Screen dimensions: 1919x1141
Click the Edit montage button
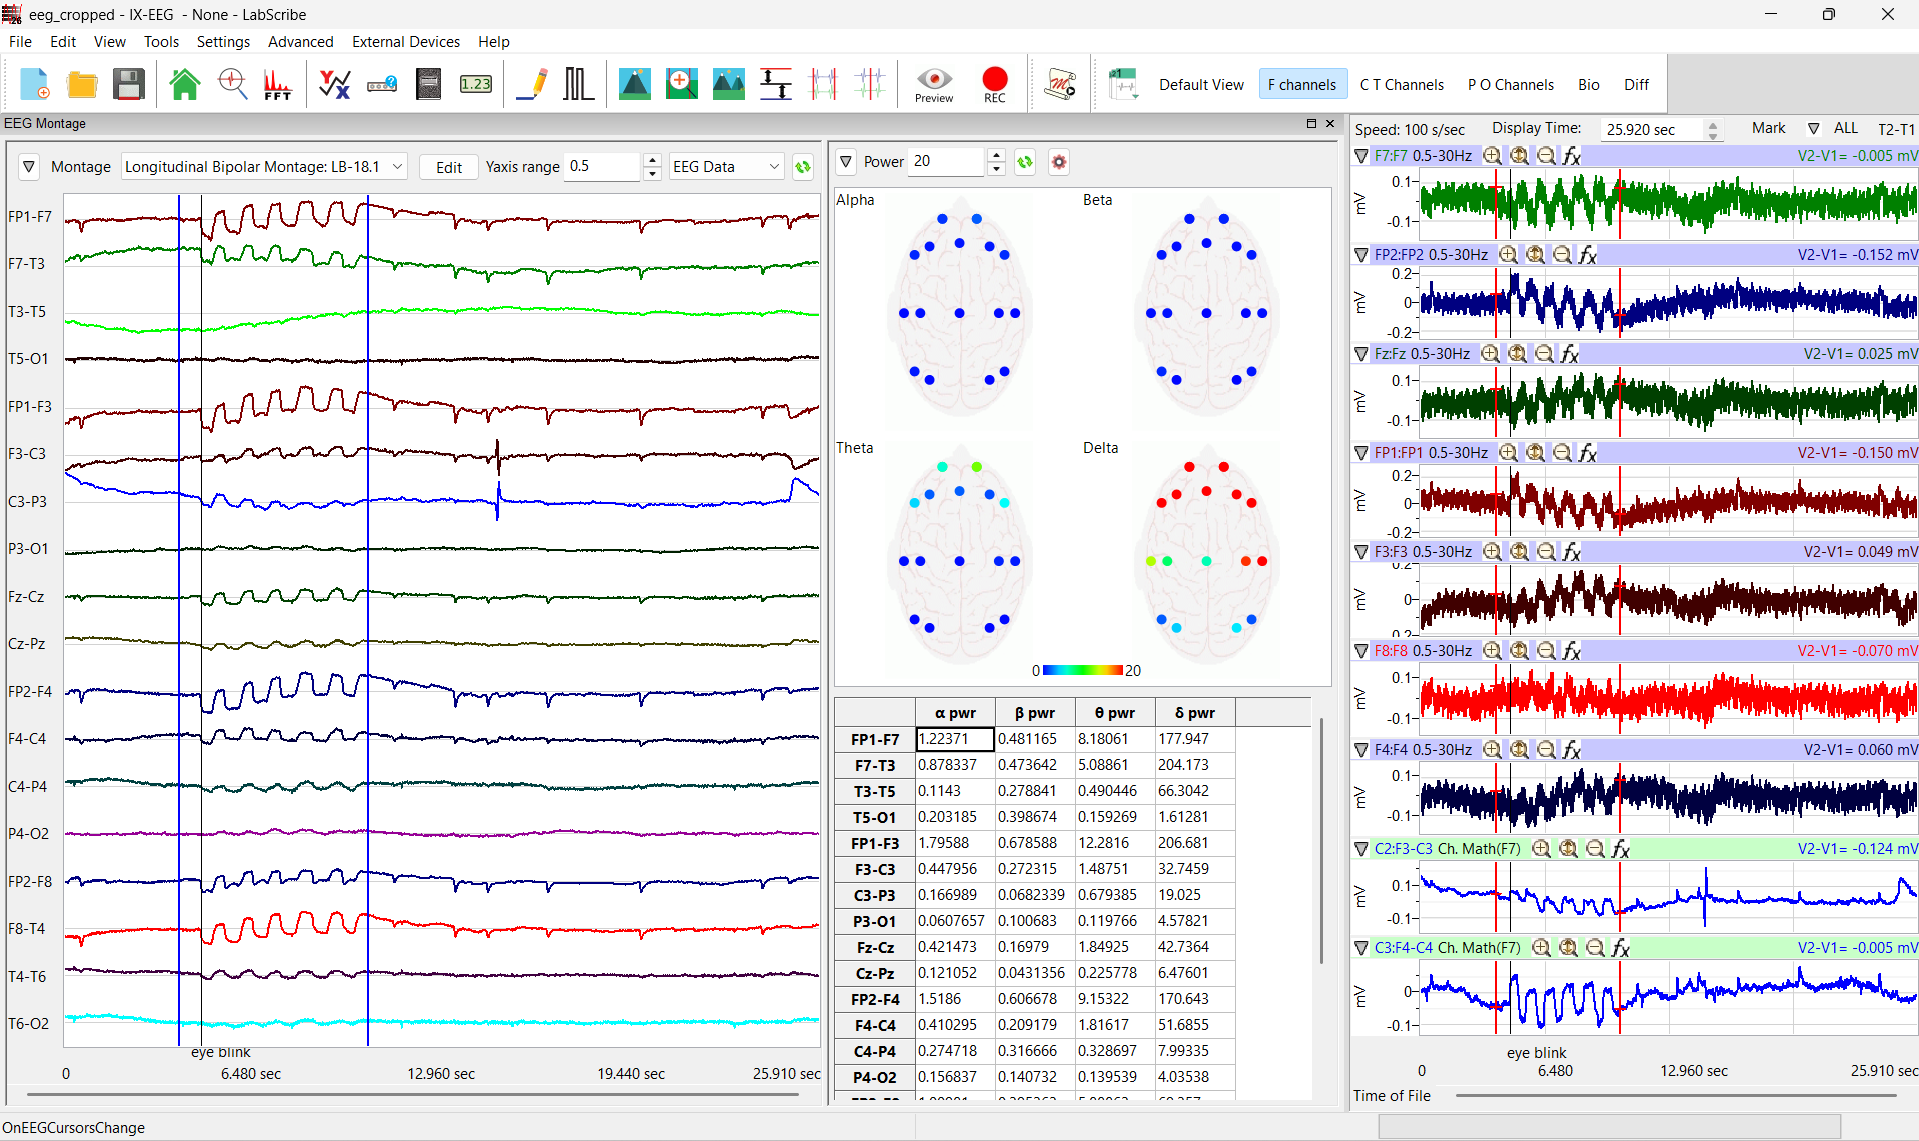[x=448, y=166]
